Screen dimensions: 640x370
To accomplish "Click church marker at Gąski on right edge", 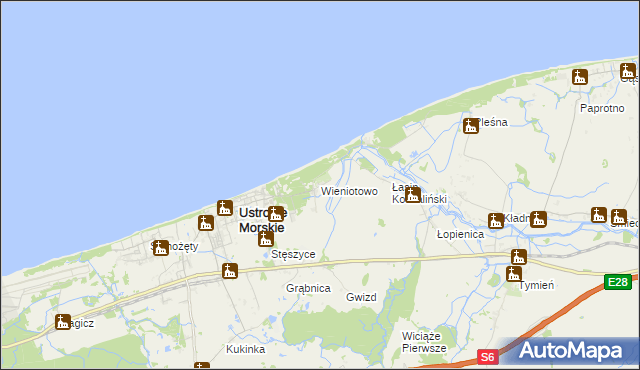I will 628,71.
